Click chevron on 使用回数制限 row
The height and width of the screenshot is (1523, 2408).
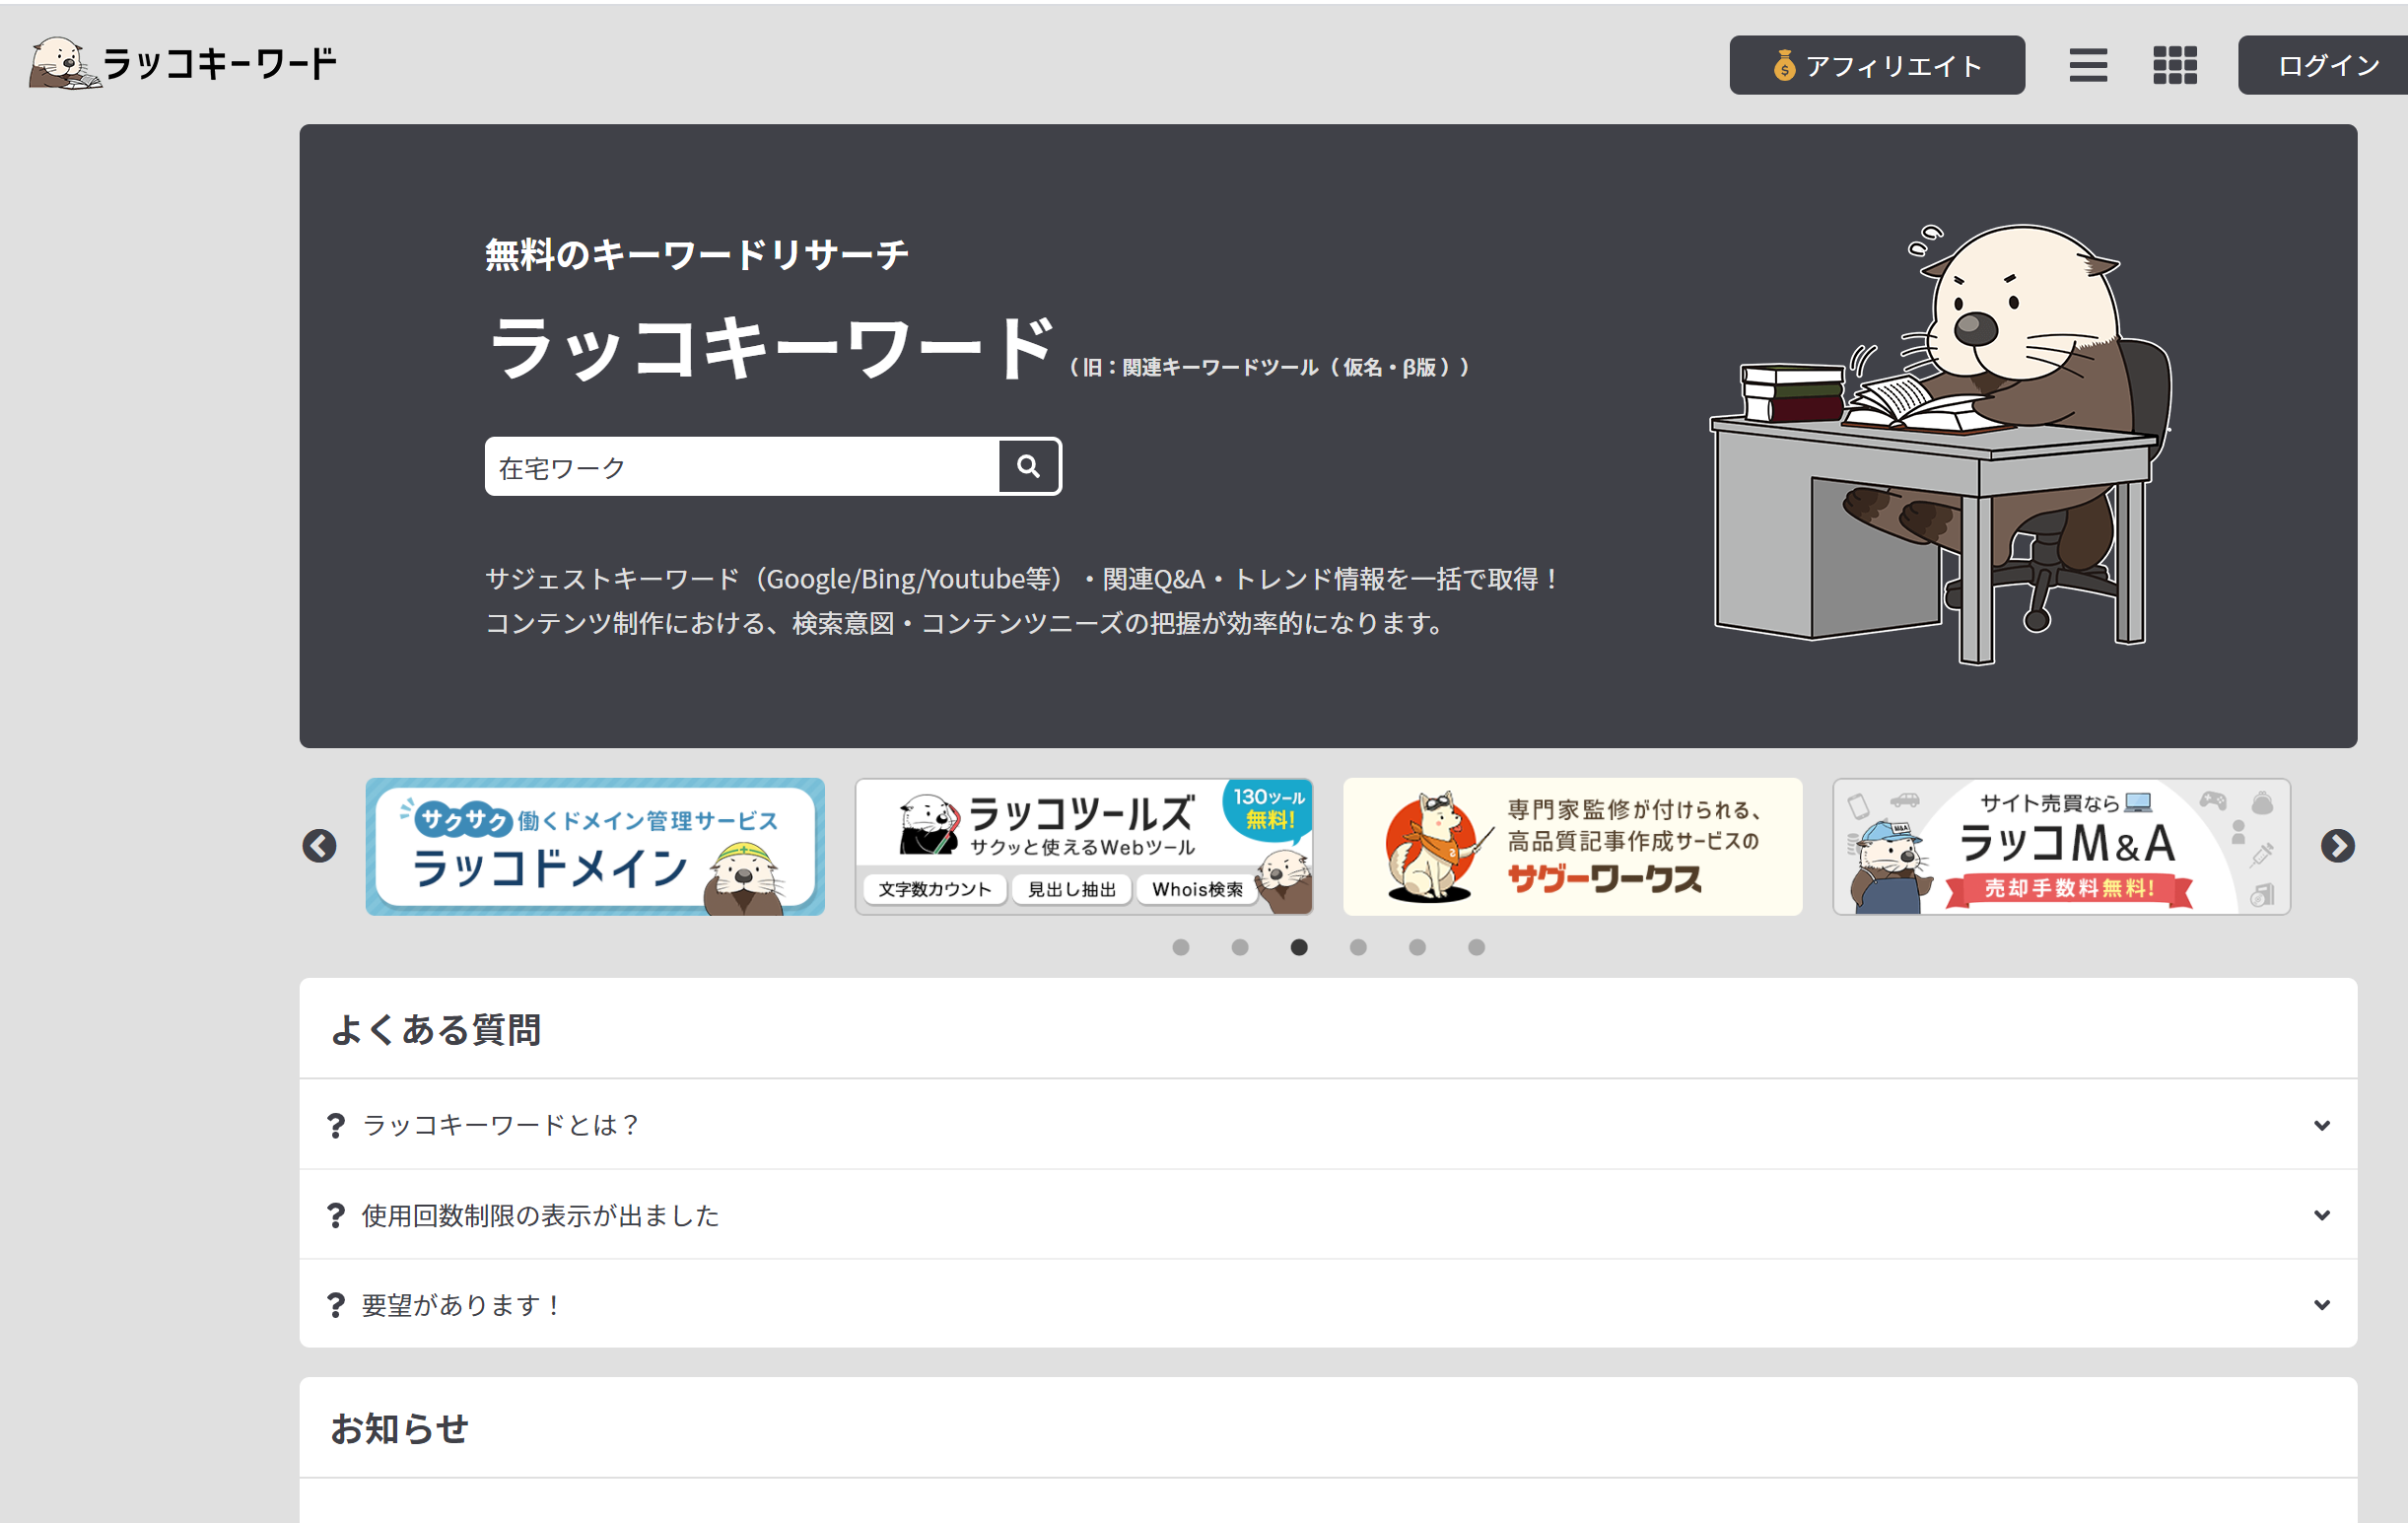point(2322,1216)
